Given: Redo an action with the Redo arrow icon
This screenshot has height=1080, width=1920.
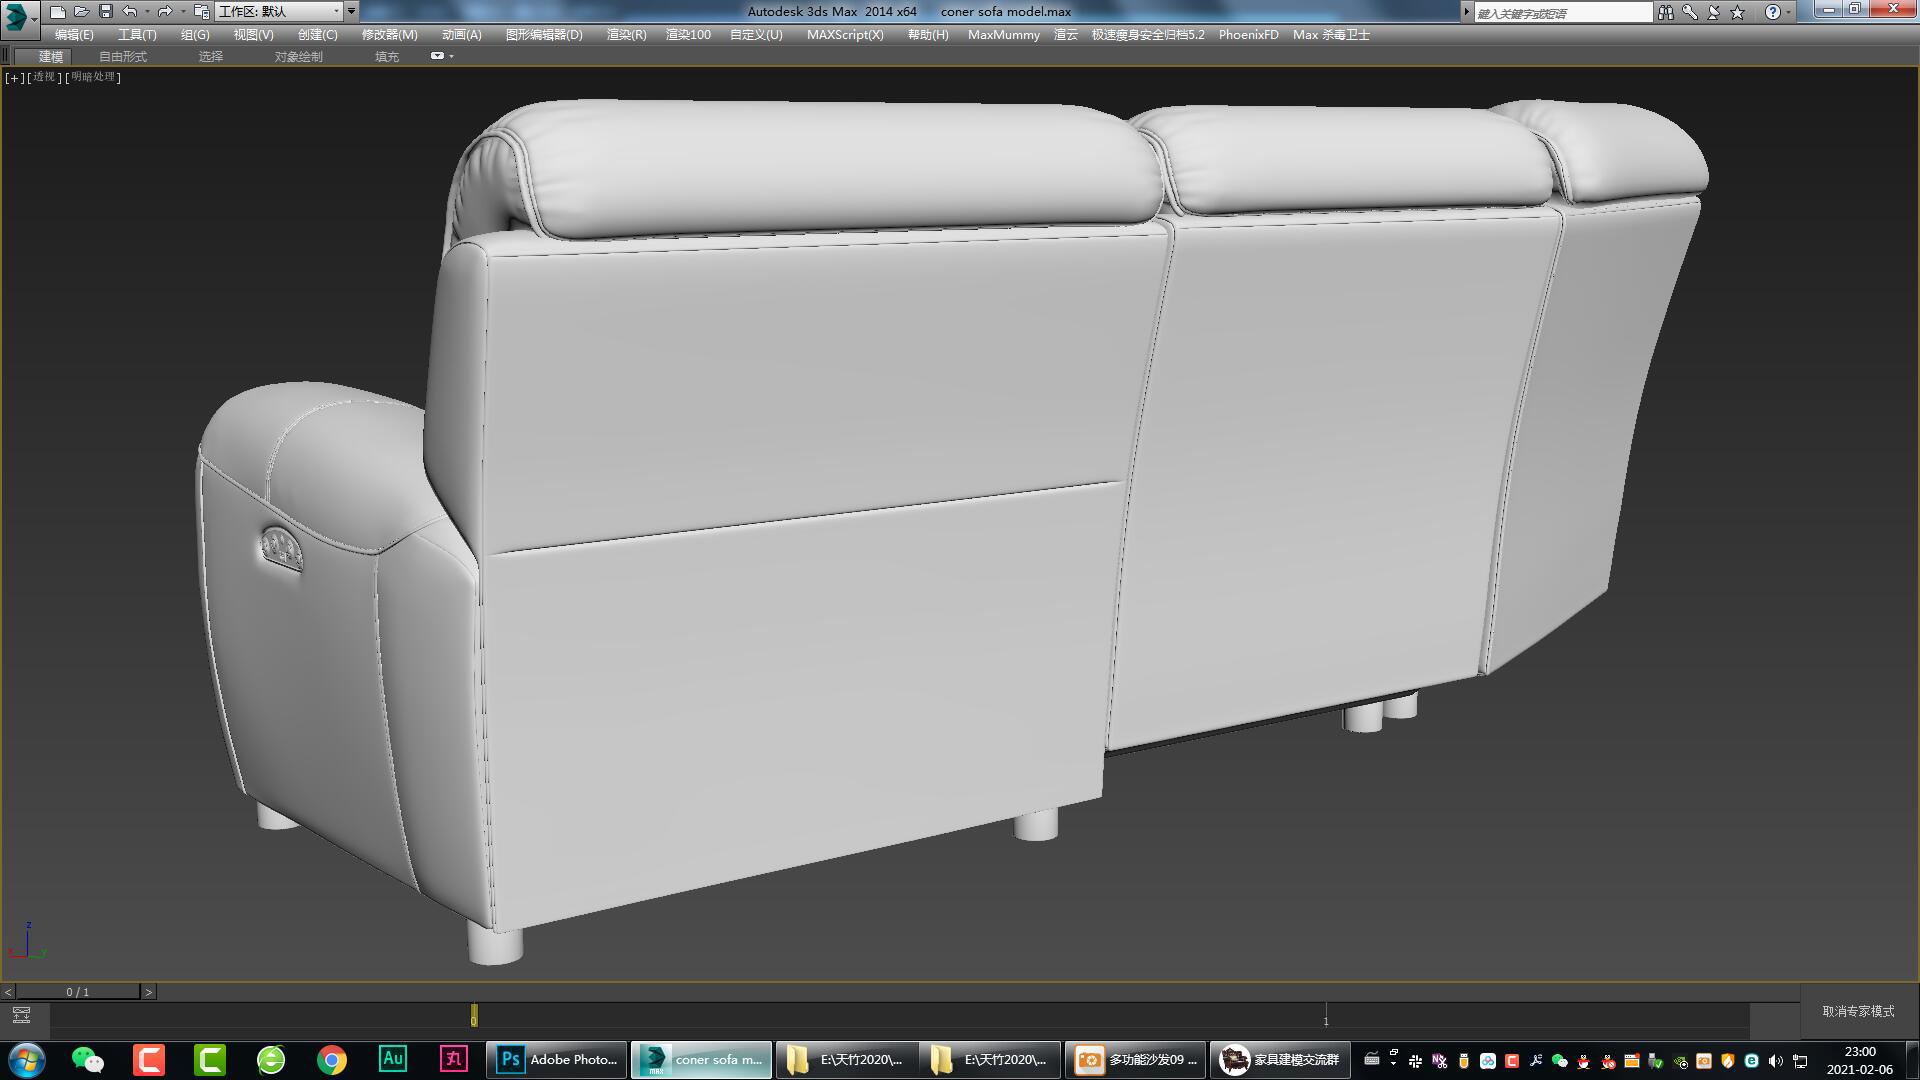Looking at the screenshot, I should click(x=163, y=11).
